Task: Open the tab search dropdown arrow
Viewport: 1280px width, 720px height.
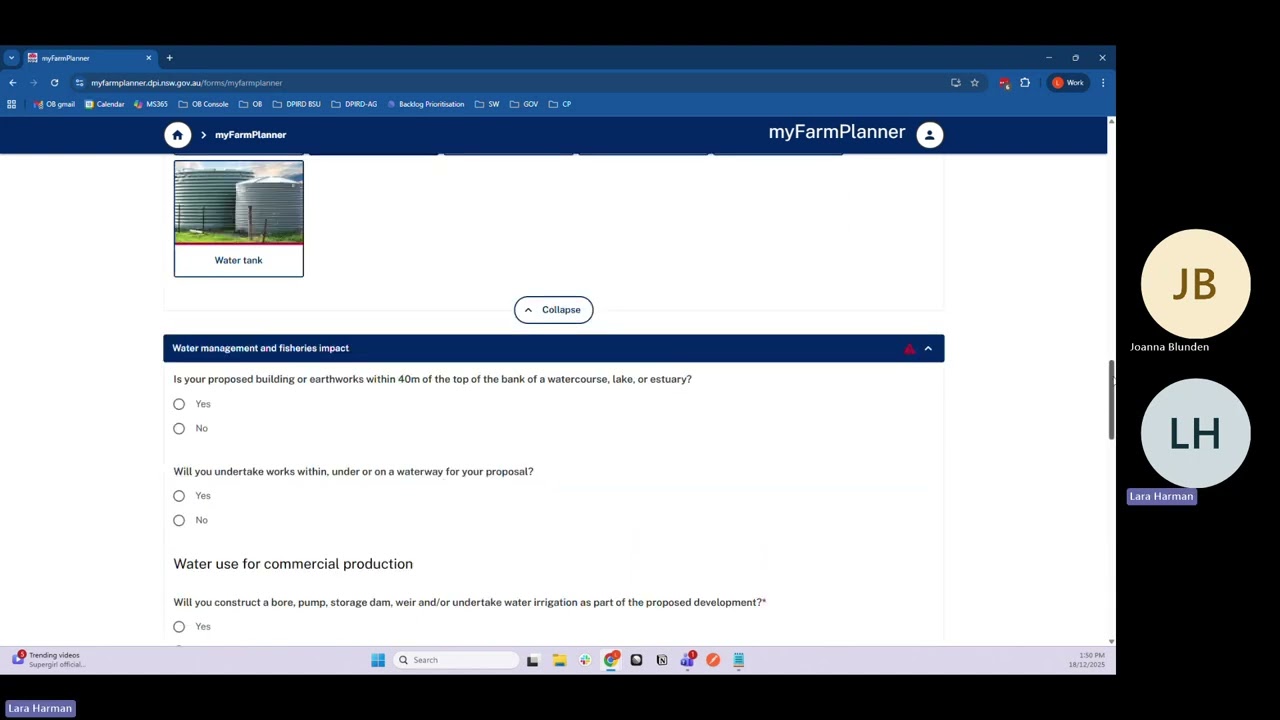Action: 11,58
